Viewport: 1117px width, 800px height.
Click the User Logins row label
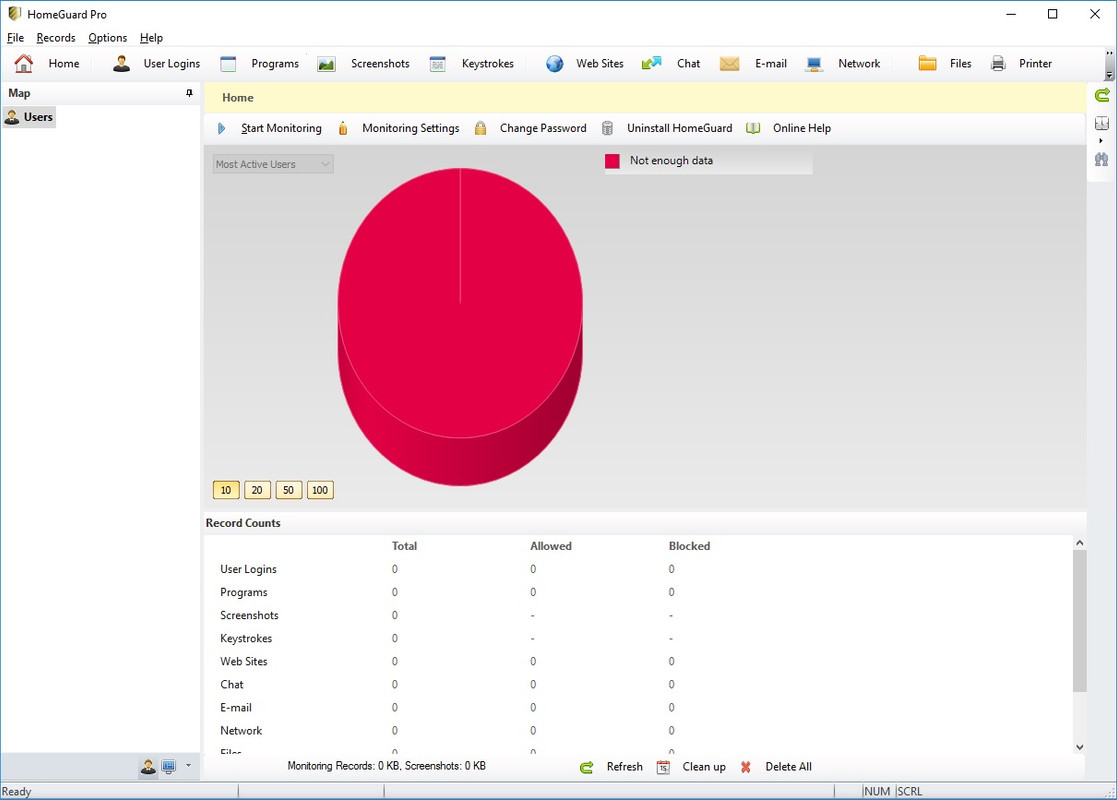tap(248, 569)
